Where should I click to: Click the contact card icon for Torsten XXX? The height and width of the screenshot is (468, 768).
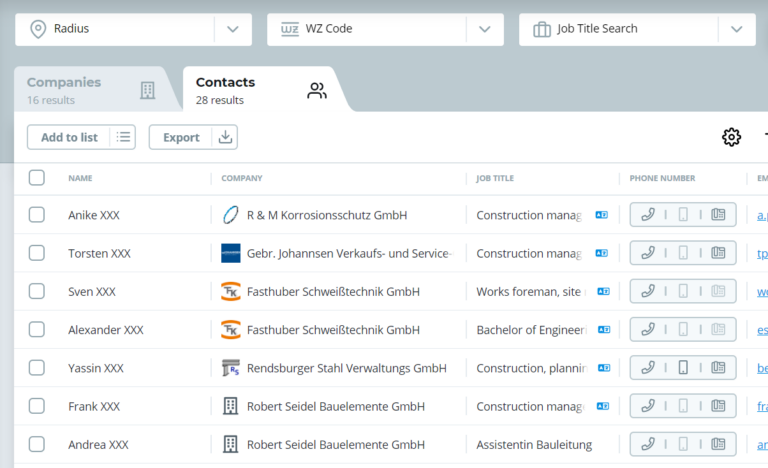pos(718,253)
